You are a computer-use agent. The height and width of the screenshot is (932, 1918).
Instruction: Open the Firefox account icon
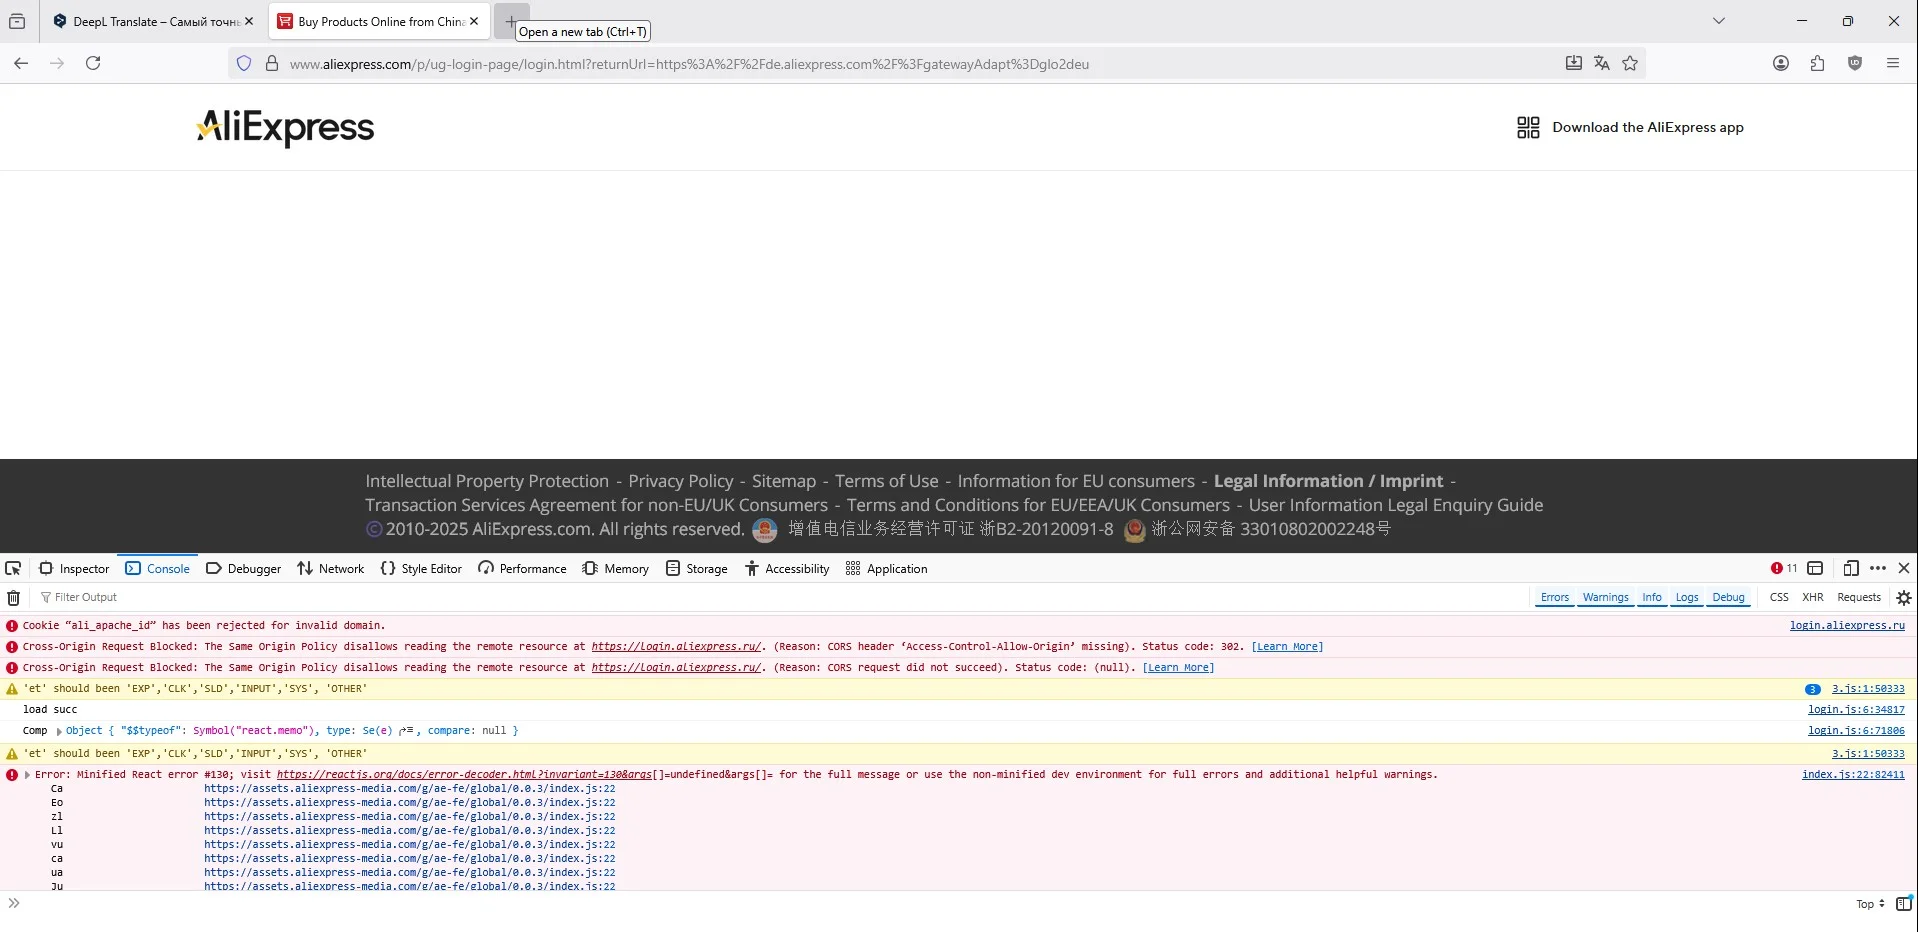pyautogui.click(x=1781, y=63)
